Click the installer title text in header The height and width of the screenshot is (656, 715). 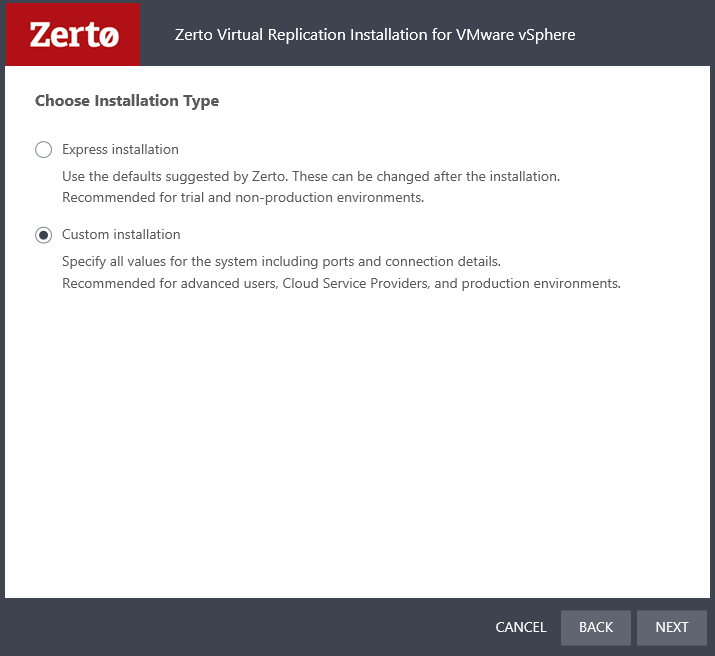(x=374, y=35)
